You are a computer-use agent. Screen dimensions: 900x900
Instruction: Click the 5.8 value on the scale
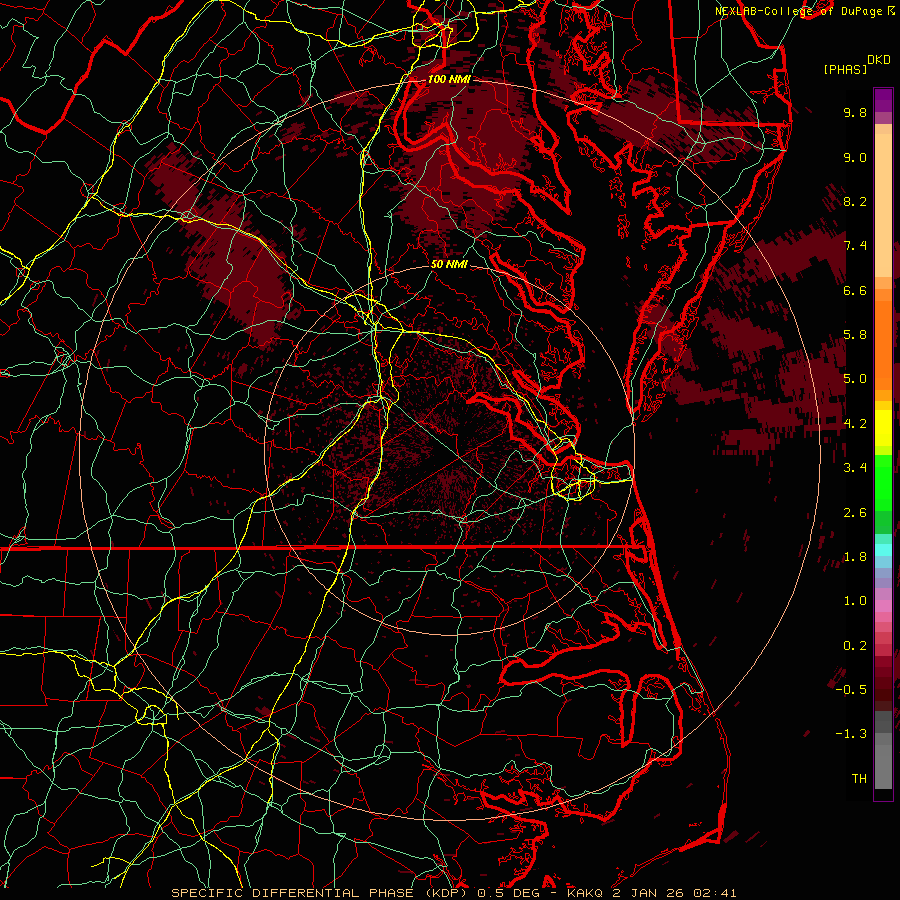pyautogui.click(x=855, y=335)
